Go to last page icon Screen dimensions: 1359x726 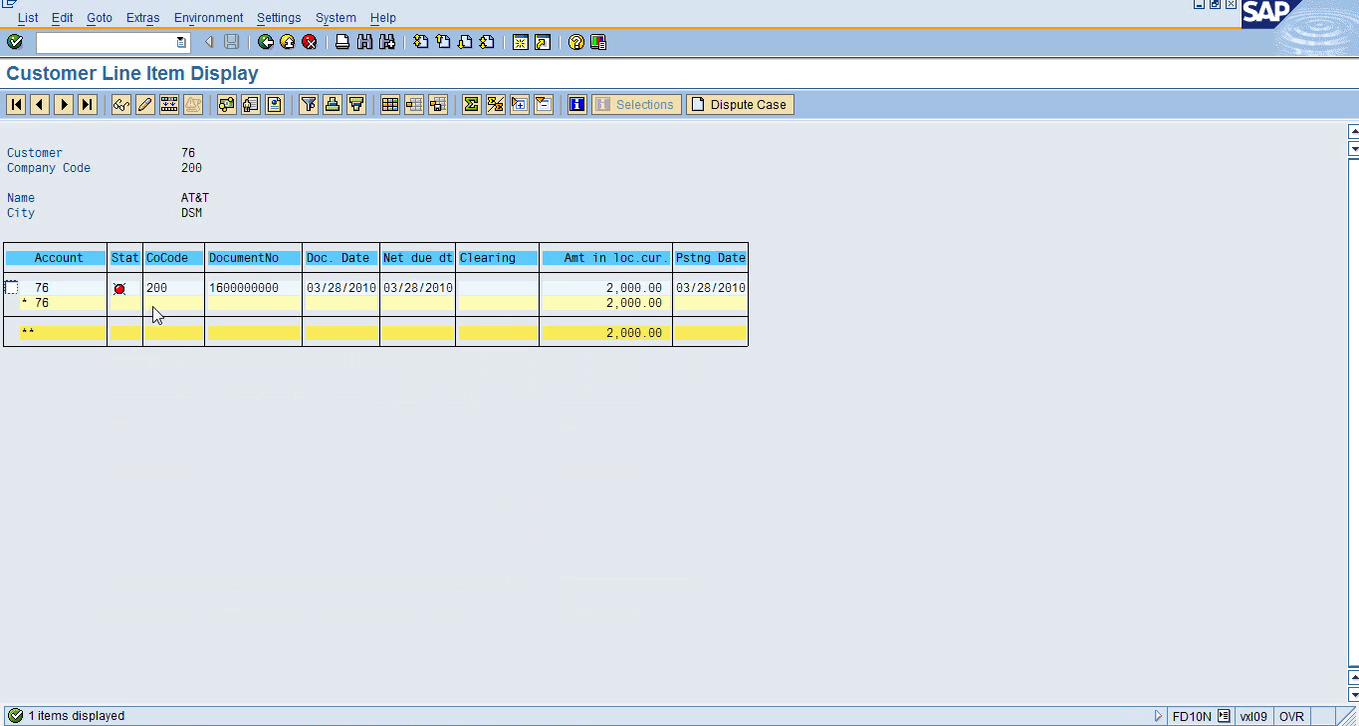pyautogui.click(x=486, y=42)
